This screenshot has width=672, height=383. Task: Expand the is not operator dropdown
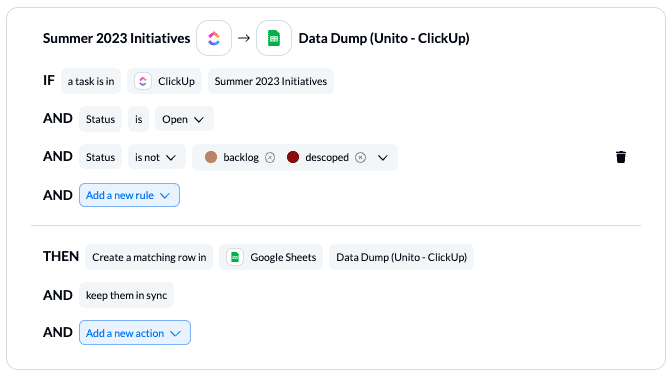pos(157,157)
